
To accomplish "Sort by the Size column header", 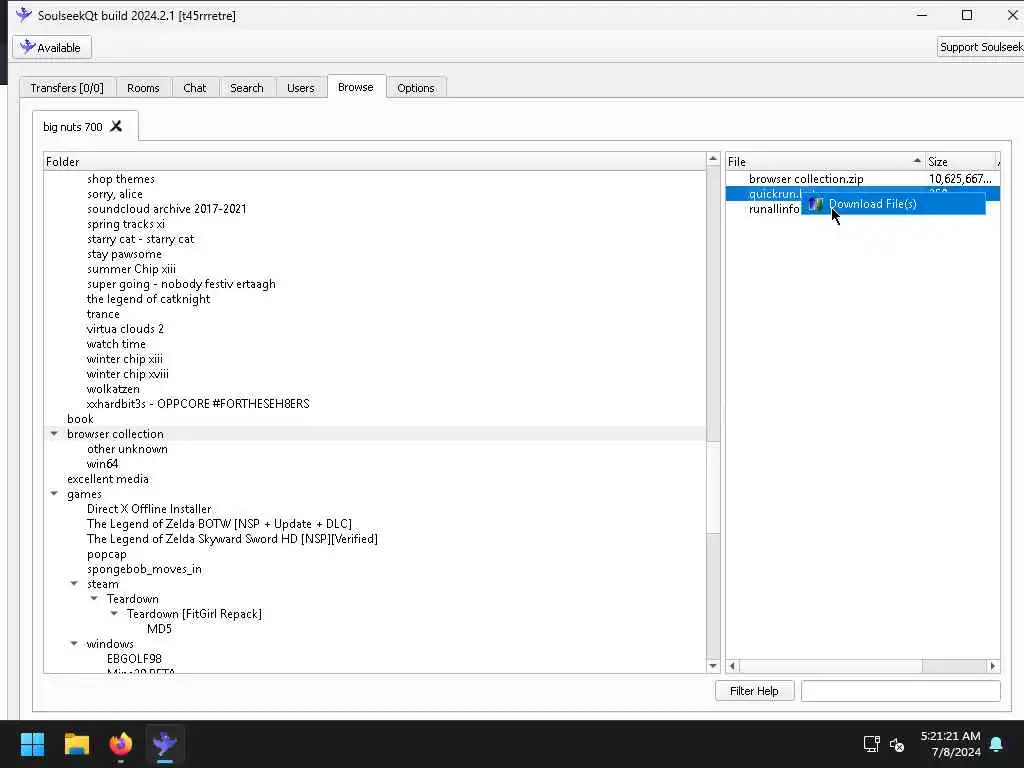I will [x=961, y=161].
